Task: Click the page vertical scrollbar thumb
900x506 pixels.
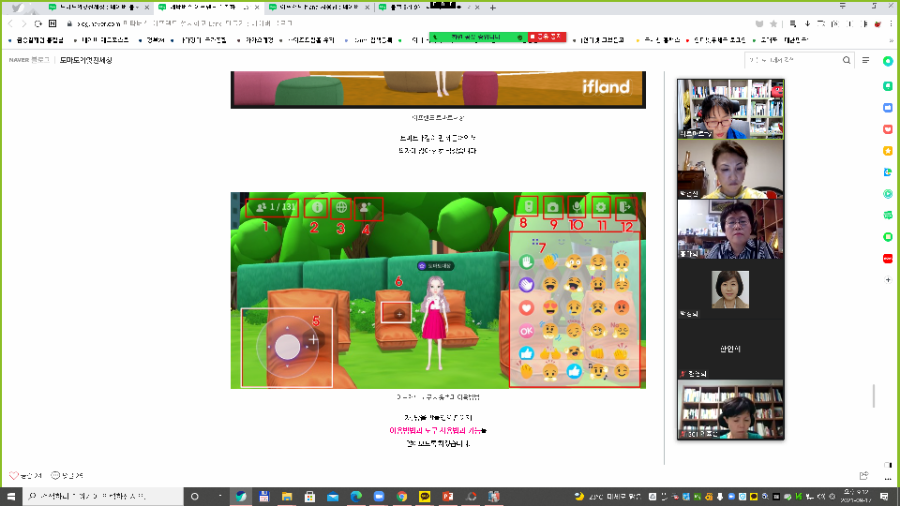Action: 874,396
